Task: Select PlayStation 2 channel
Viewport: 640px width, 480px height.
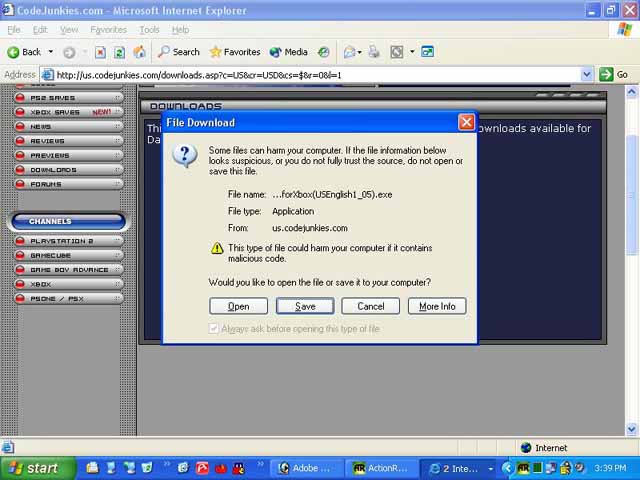Action: [x=69, y=241]
